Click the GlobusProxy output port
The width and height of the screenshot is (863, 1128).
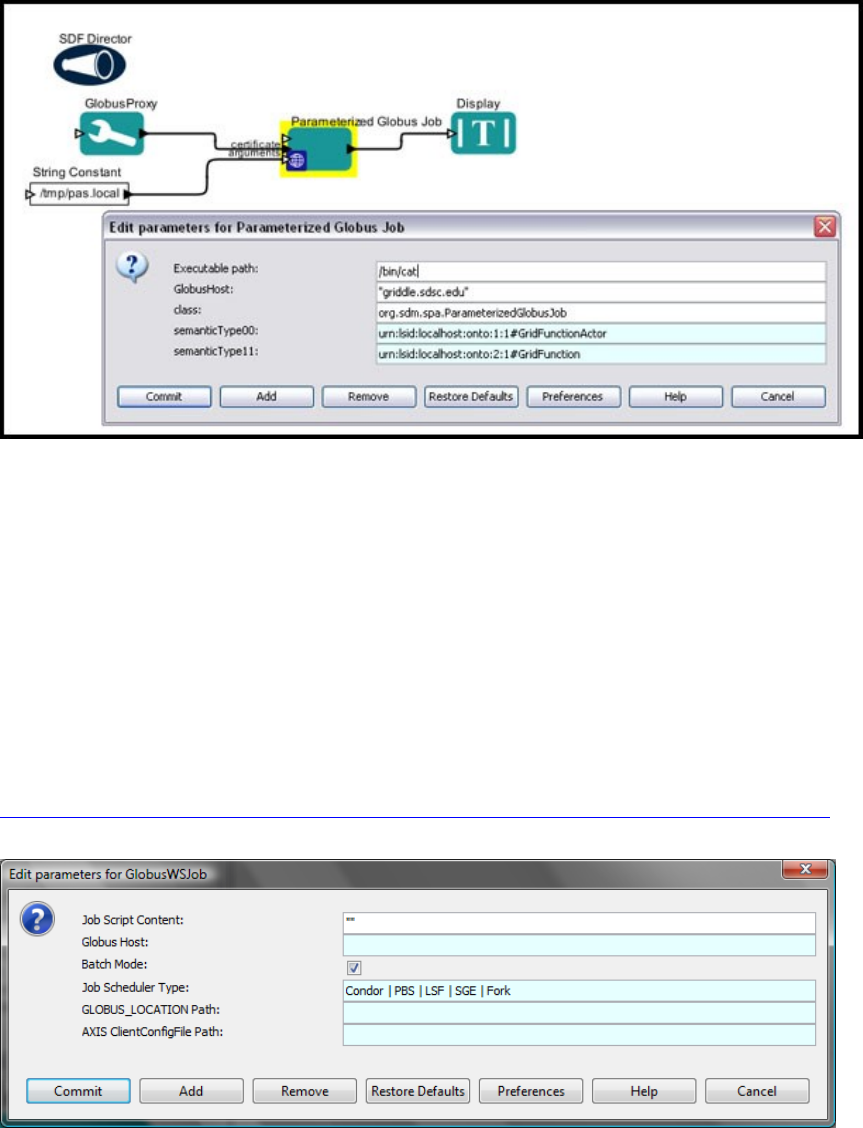[143, 133]
